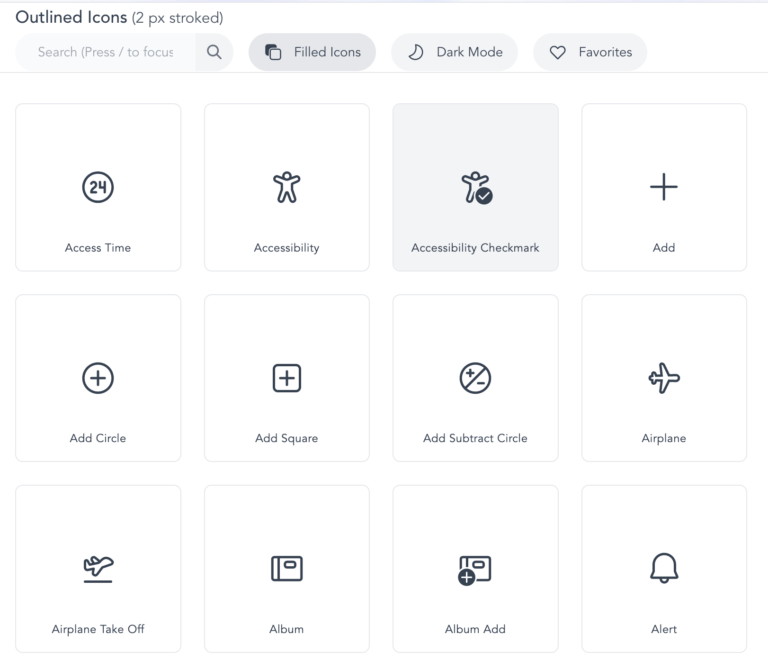Viewport: 768px width, 670px height.
Task: Pick the Add plus icon
Action: pos(664,187)
